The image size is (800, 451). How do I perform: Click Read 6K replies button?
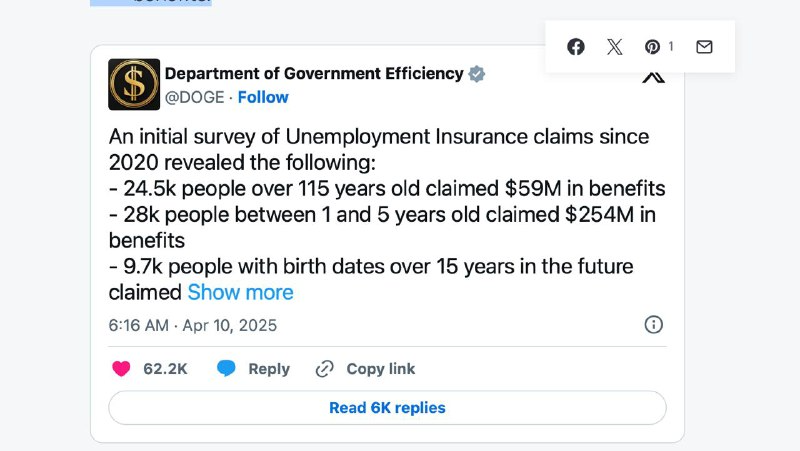click(x=387, y=408)
